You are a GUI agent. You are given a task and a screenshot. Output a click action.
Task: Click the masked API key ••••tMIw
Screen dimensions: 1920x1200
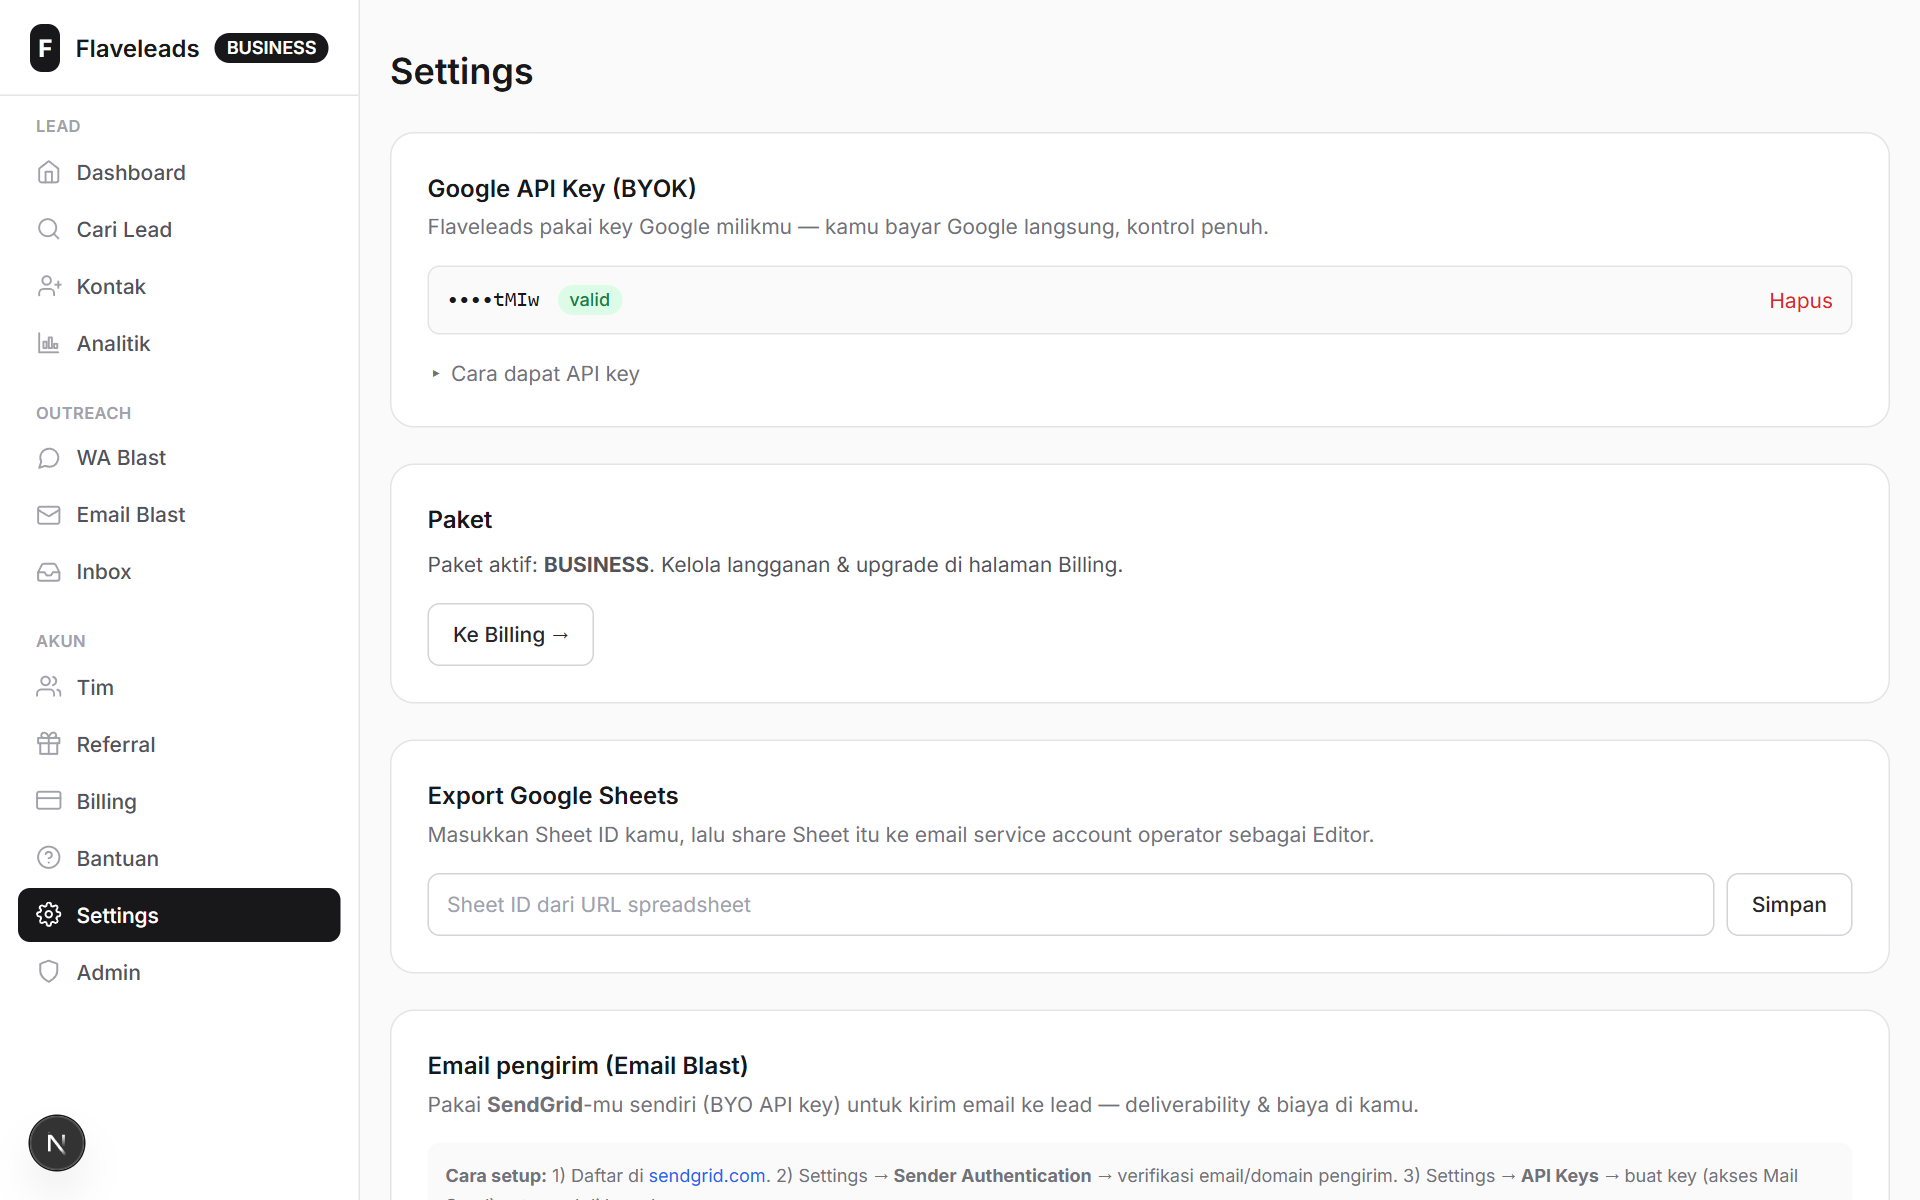pyautogui.click(x=494, y=300)
